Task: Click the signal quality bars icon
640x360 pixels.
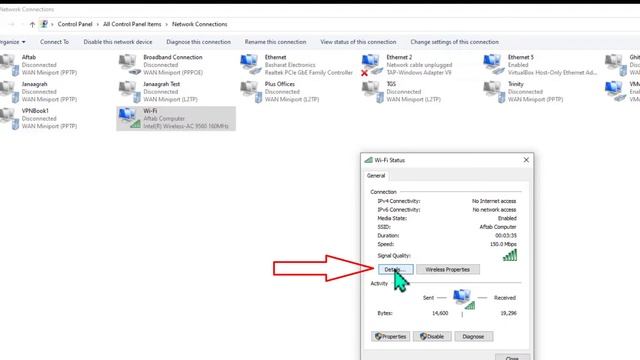Action: tap(510, 255)
